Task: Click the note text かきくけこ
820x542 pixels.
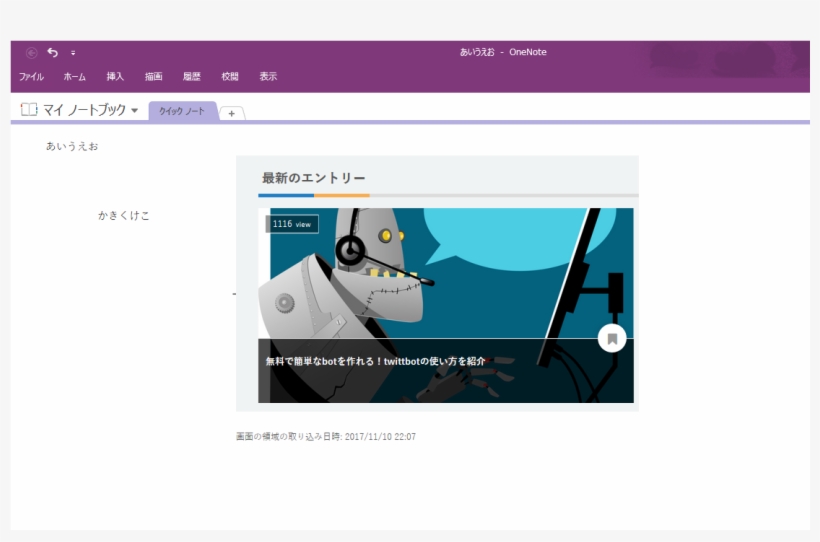Action: tap(124, 216)
